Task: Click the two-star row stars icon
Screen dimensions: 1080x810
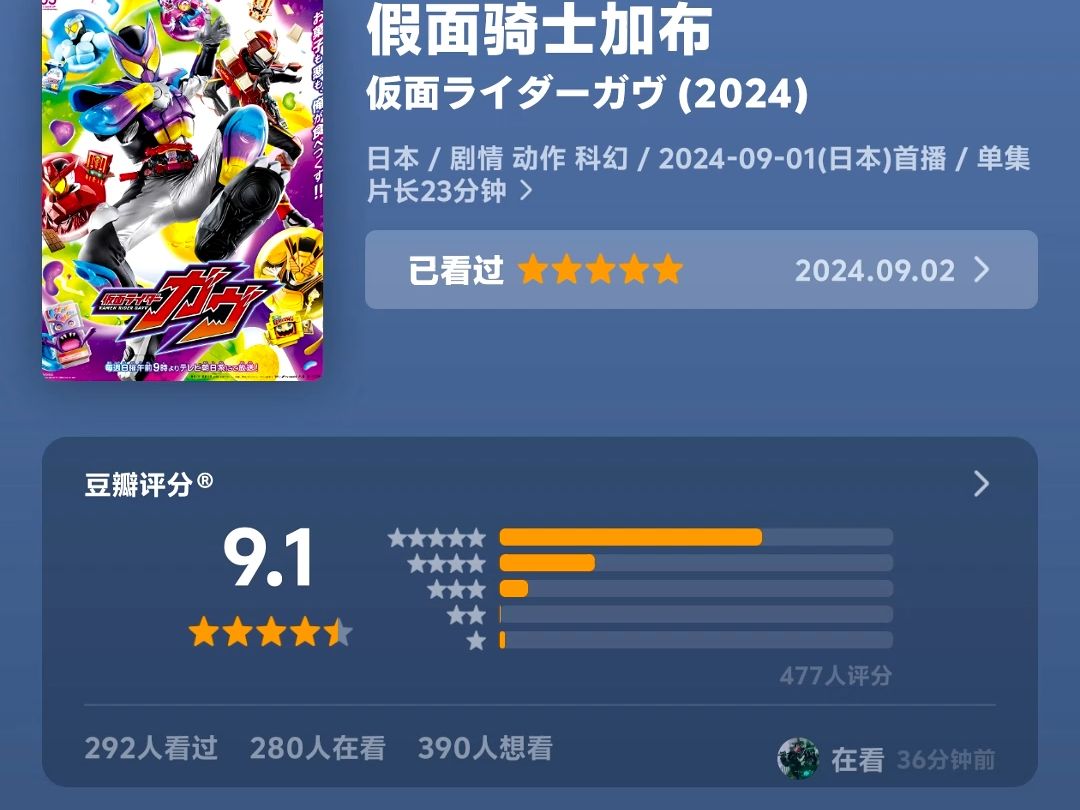Action: tap(466, 615)
